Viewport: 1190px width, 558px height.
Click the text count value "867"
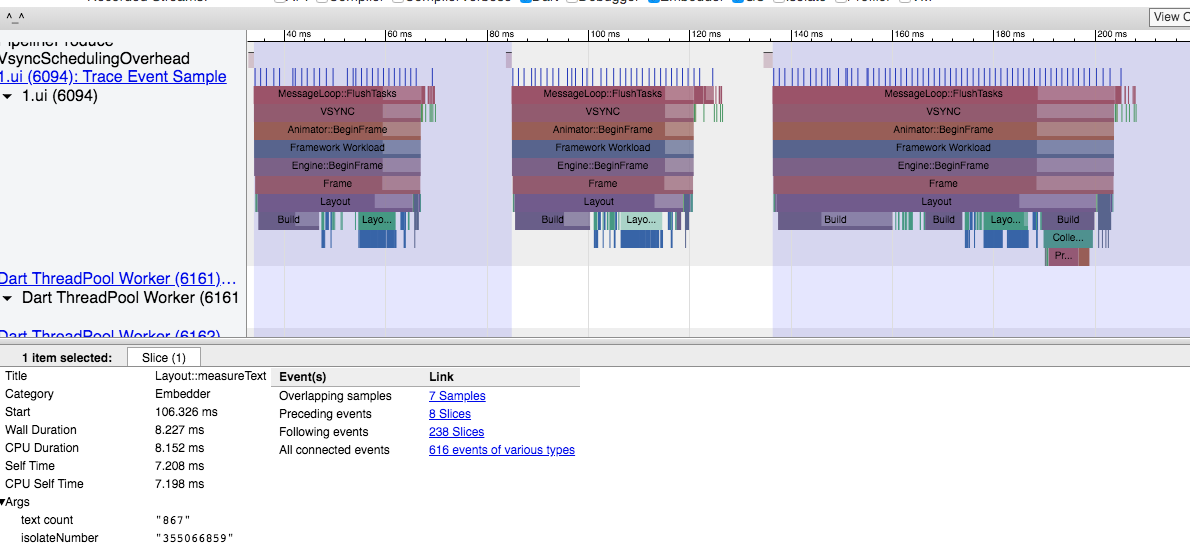172,520
